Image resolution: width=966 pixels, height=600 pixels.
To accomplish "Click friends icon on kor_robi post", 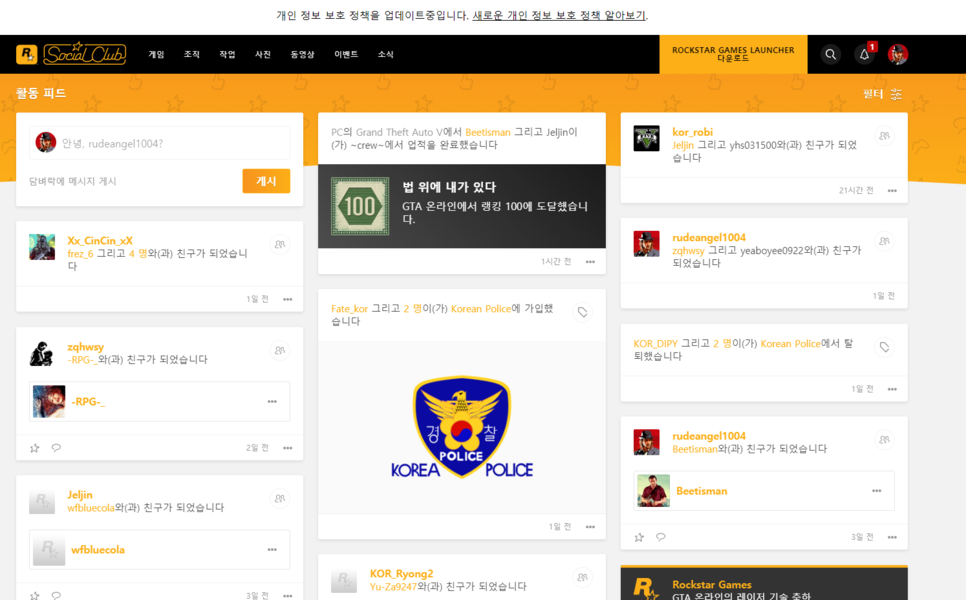I will tap(884, 136).
